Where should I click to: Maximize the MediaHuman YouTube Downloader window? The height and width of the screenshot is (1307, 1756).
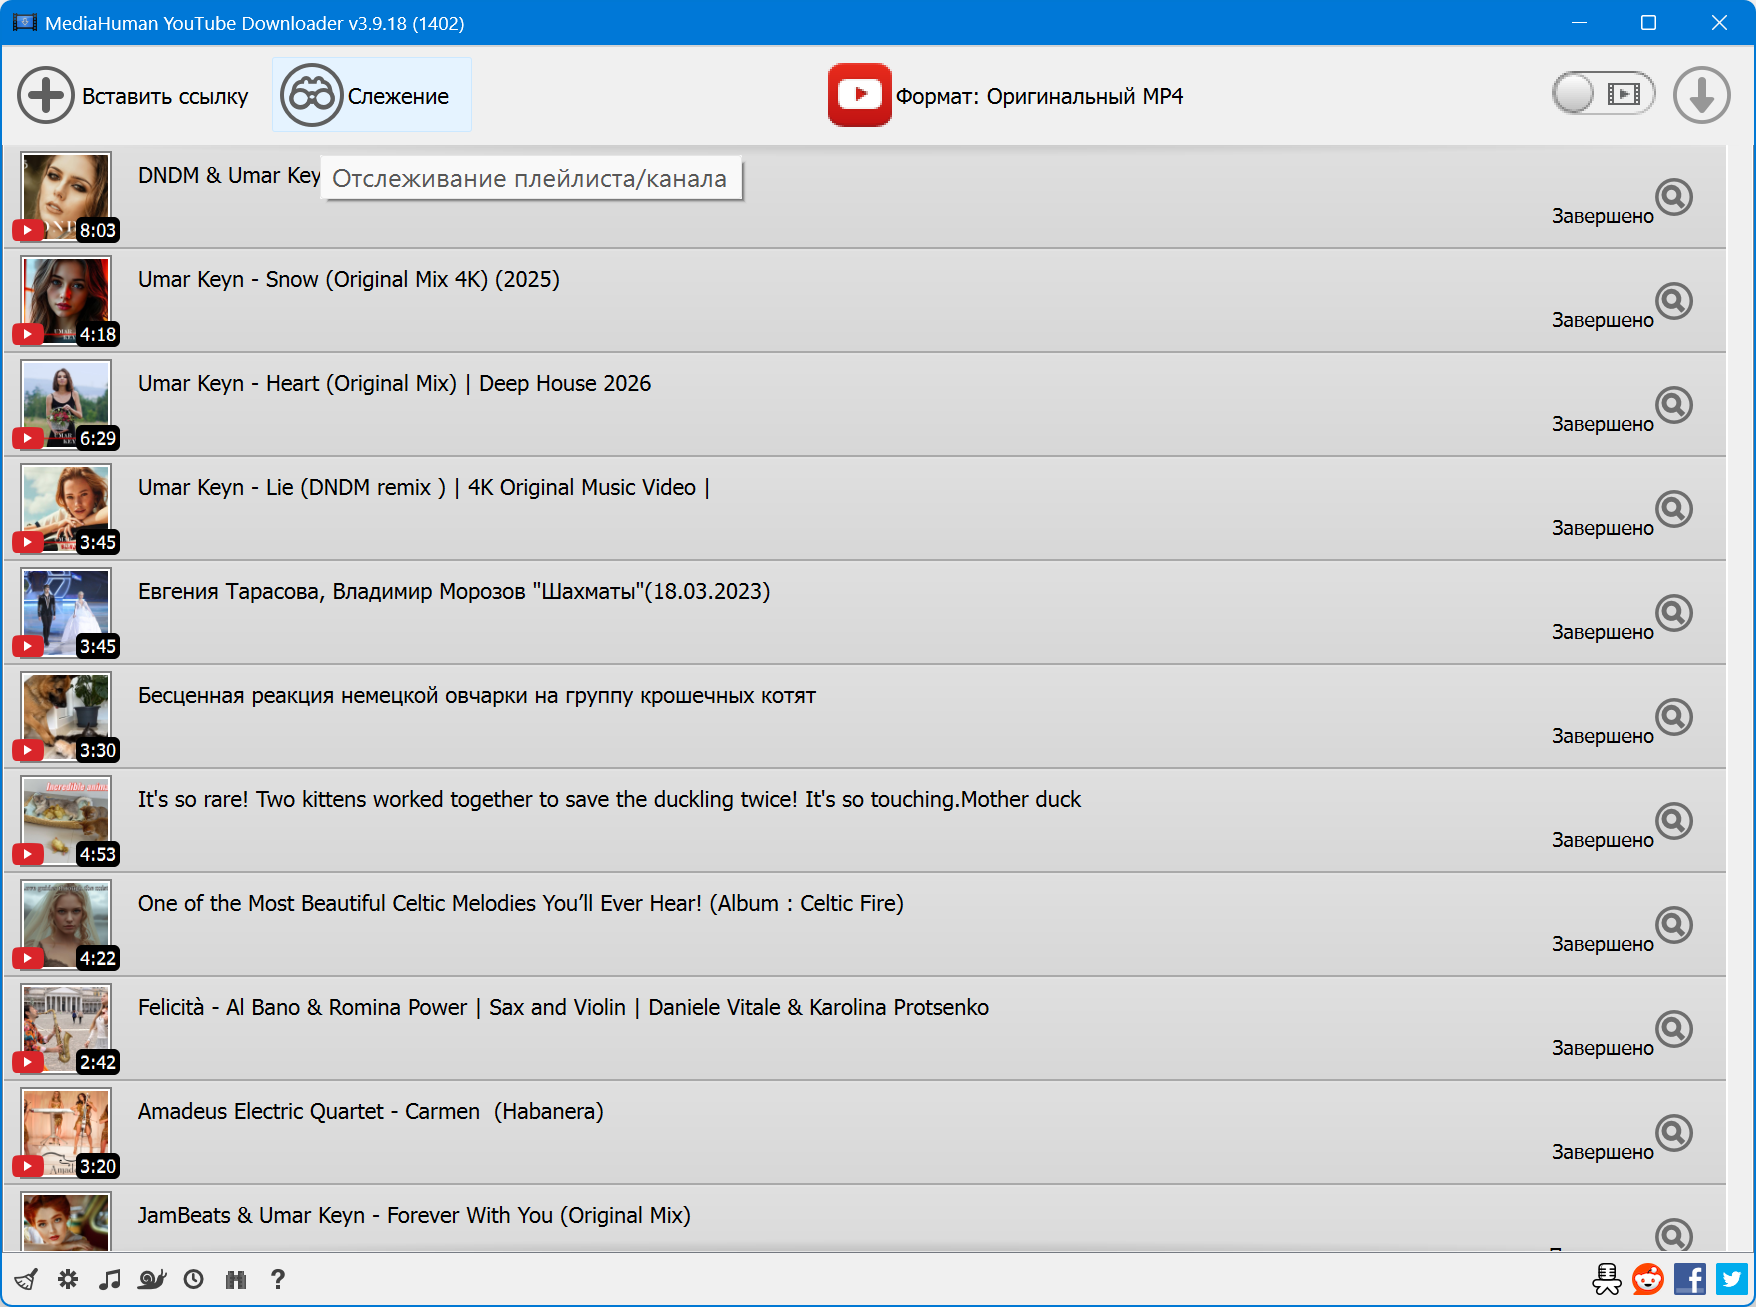(1649, 23)
